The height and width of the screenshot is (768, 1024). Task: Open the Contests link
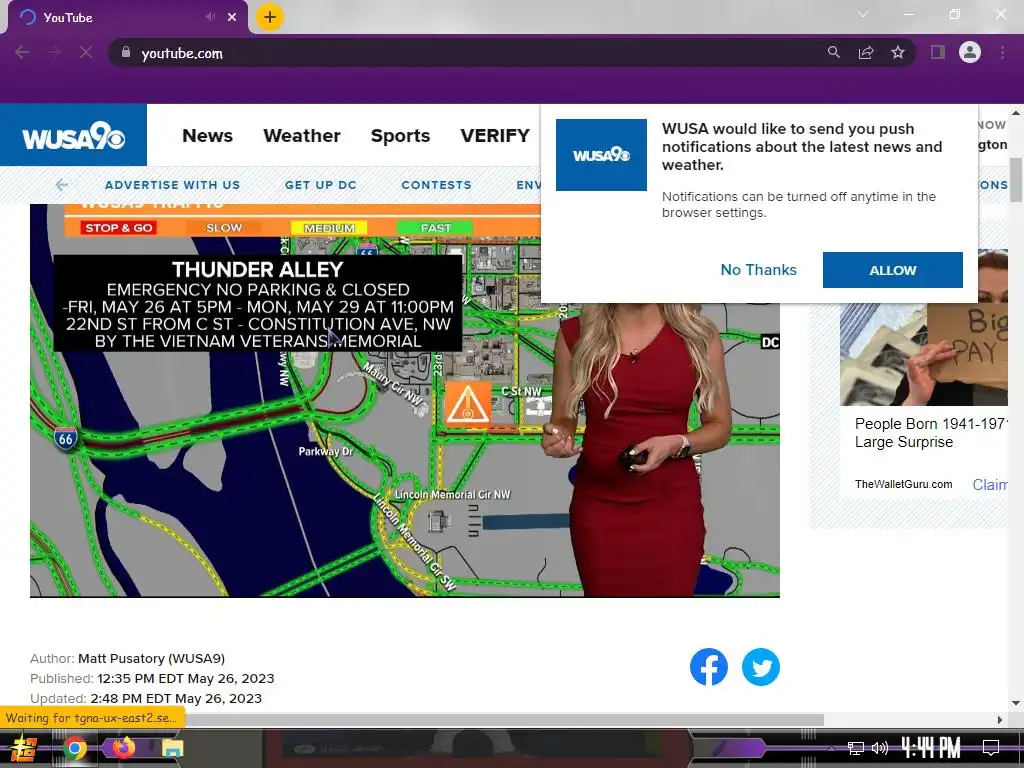point(436,185)
